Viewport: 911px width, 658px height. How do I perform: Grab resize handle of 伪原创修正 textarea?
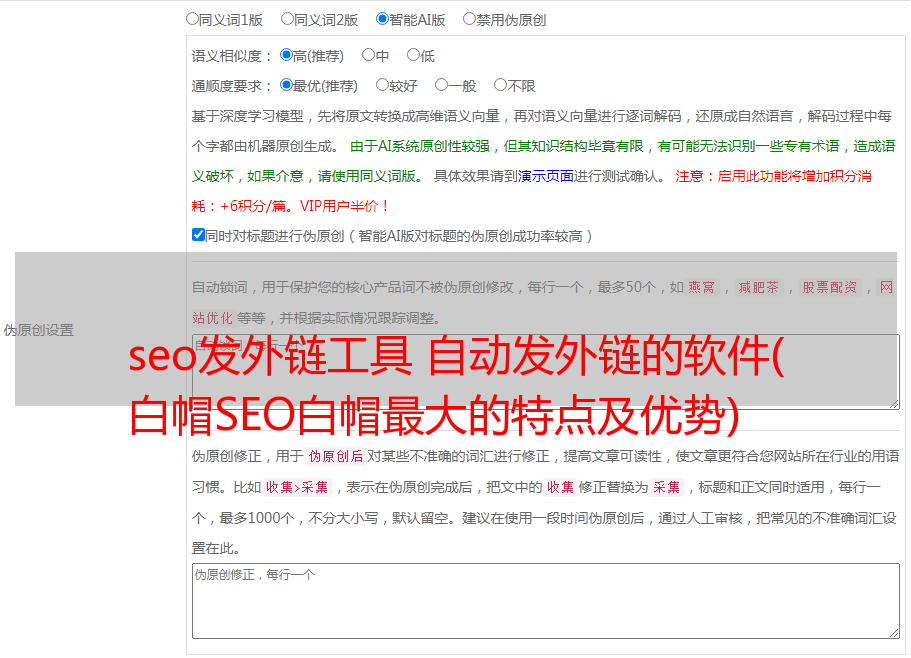[894, 633]
